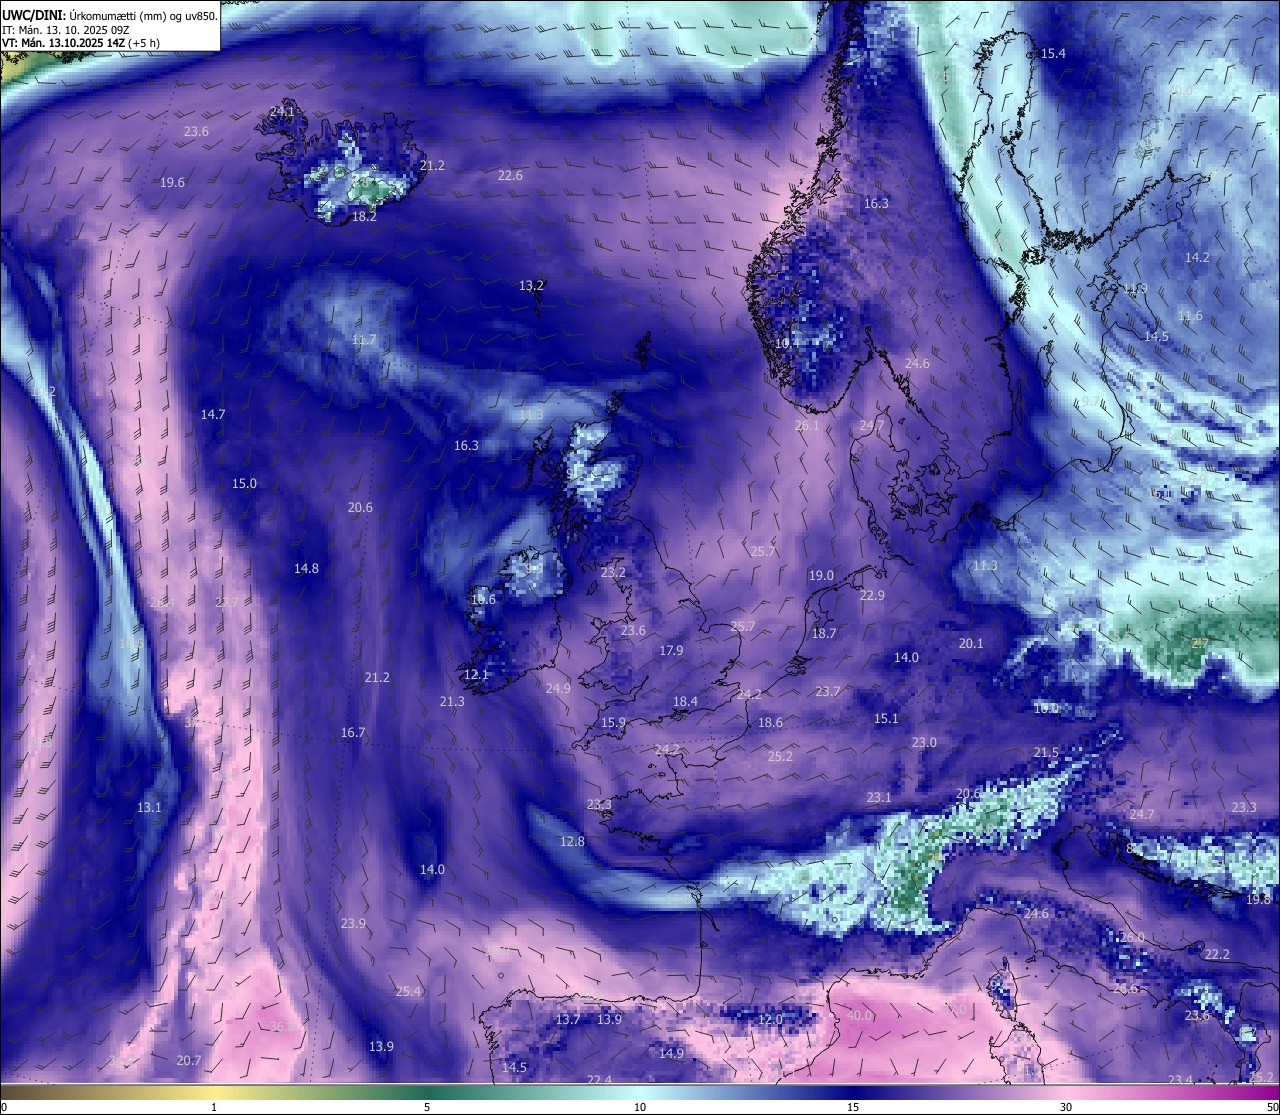This screenshot has width=1280, height=1115.
Task: Select the 22.2 value label
Action: 1217,954
